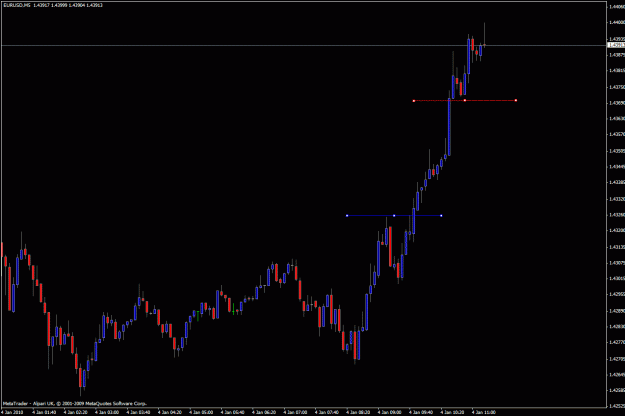This screenshot has height=416, width=625.
Task: Click the '4 Jan 04:20' time label
Action: tap(171, 412)
